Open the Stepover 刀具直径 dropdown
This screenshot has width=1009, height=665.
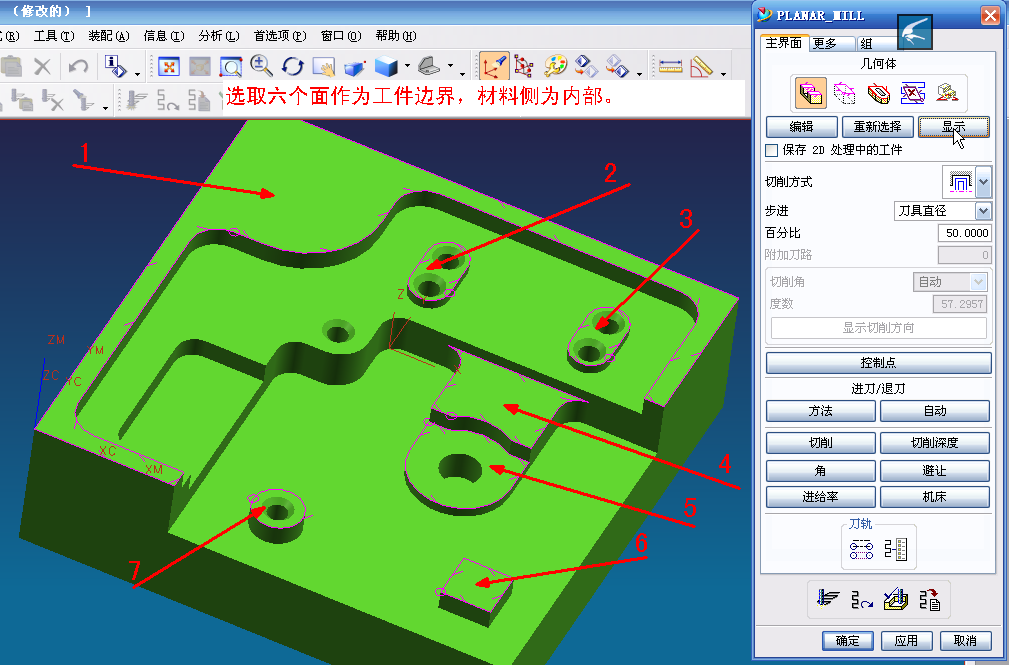(x=983, y=211)
